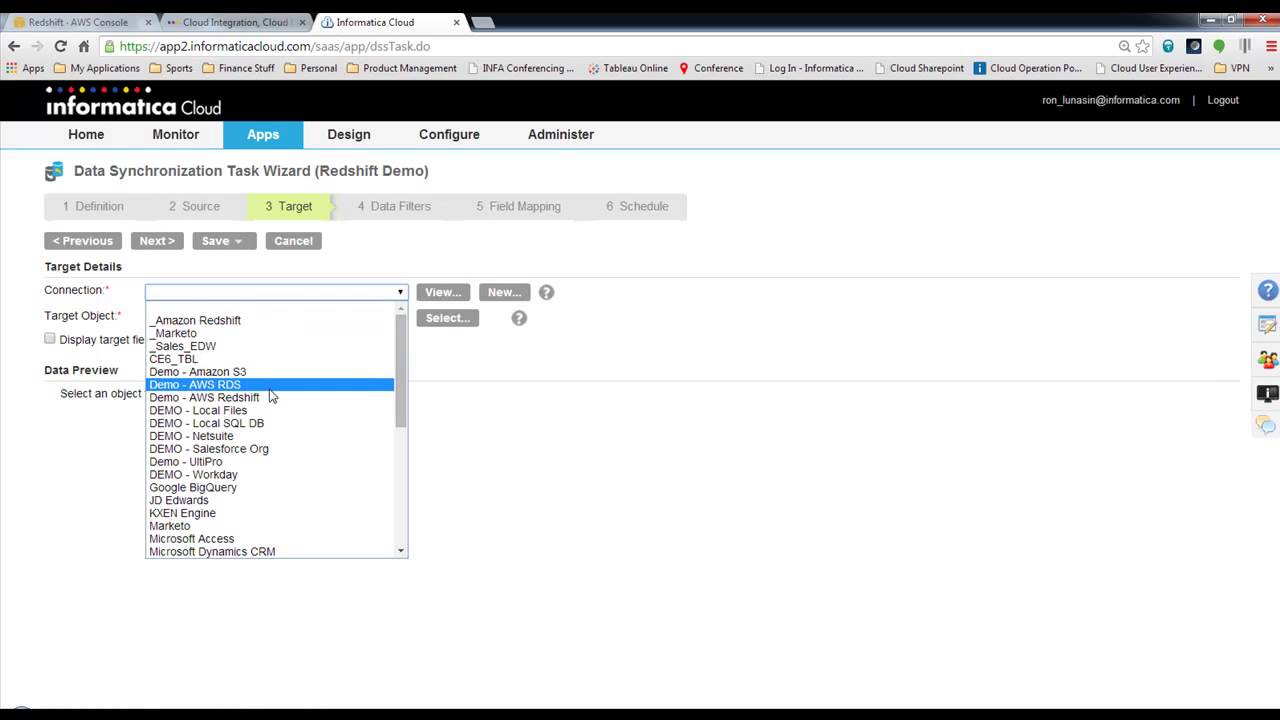Go to wizard step 5 Field Mapping
The height and width of the screenshot is (720, 1280).
pyautogui.click(x=518, y=206)
